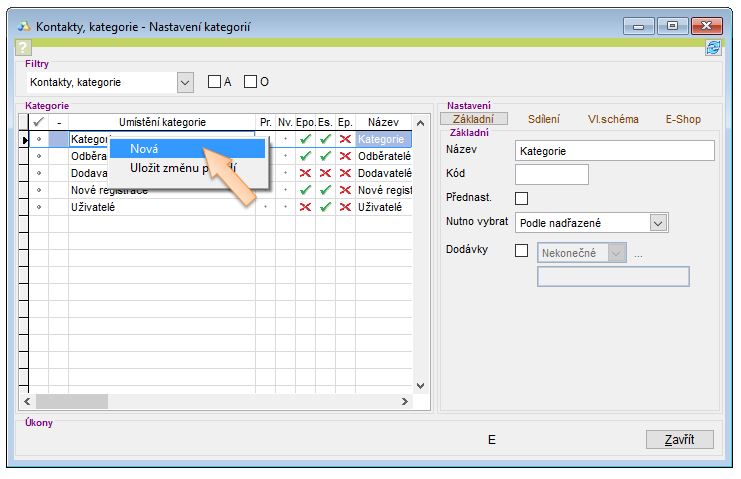Click the Es. green check in Nové registrace row
741x479 pixels.
(325, 190)
